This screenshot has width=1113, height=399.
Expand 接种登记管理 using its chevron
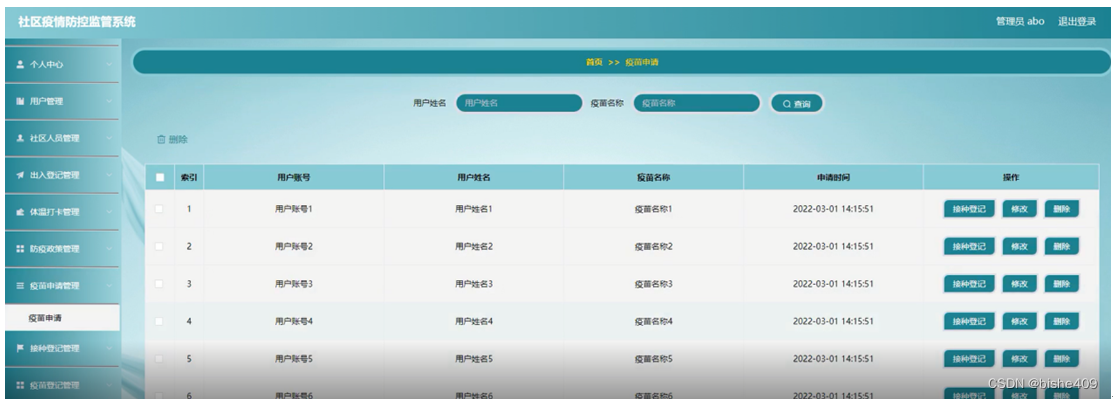pyautogui.click(x=109, y=349)
